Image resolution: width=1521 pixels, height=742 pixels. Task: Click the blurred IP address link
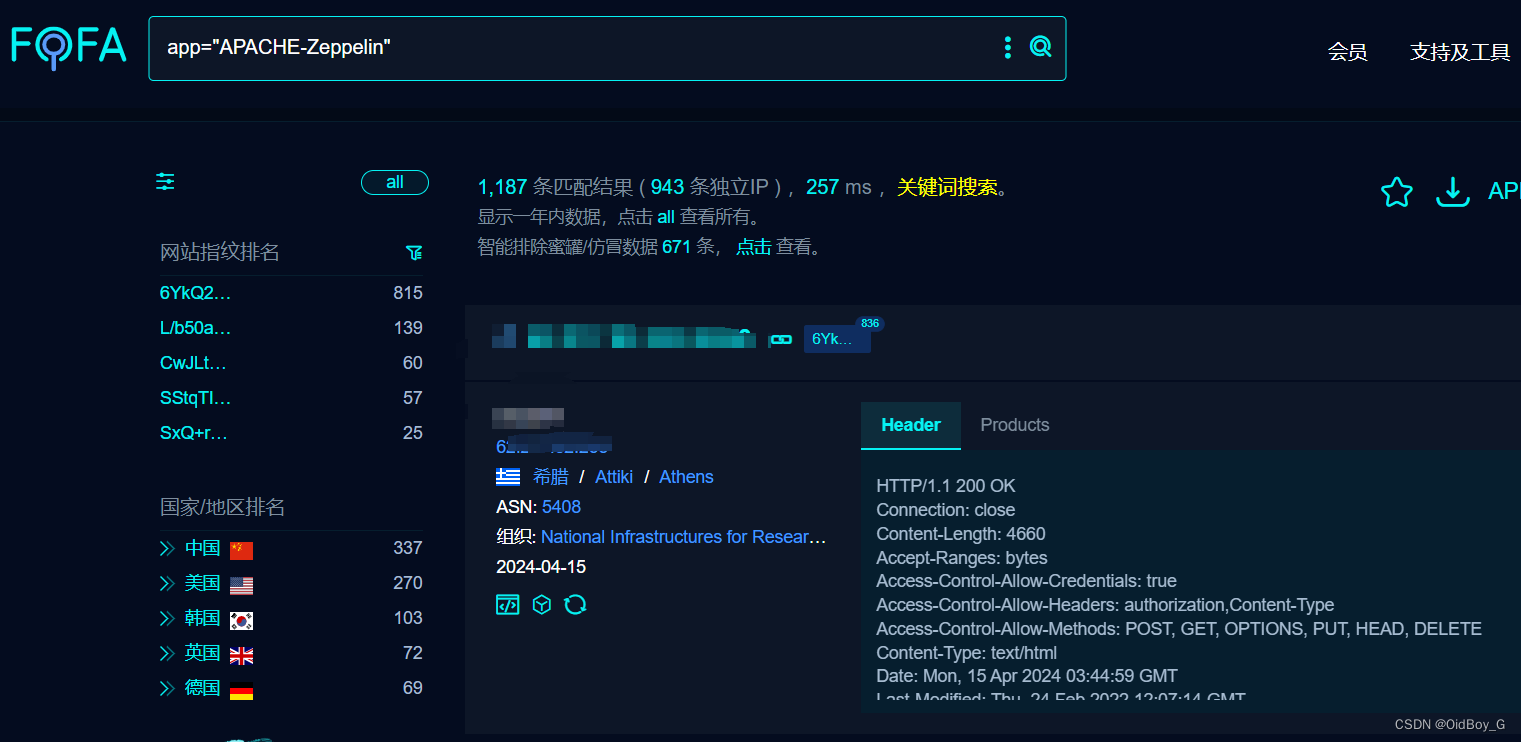553,446
